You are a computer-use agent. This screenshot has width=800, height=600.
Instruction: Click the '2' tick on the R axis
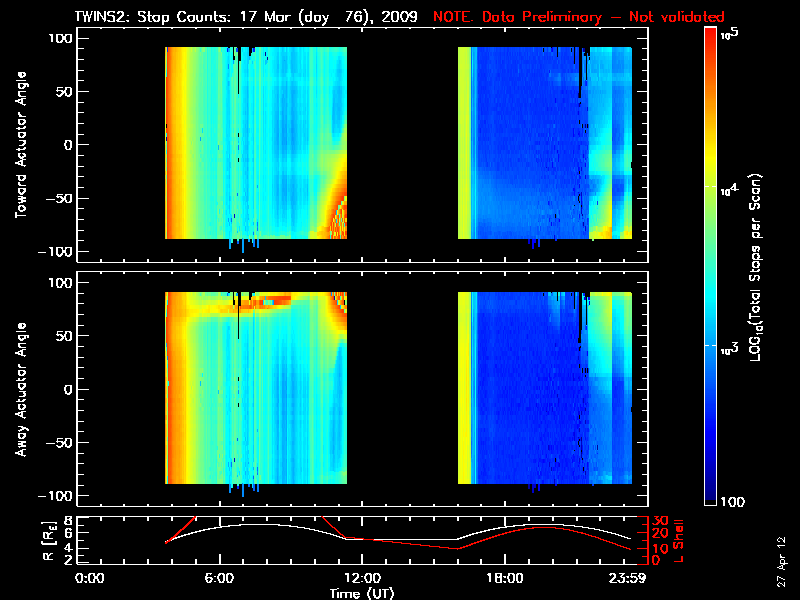66,560
